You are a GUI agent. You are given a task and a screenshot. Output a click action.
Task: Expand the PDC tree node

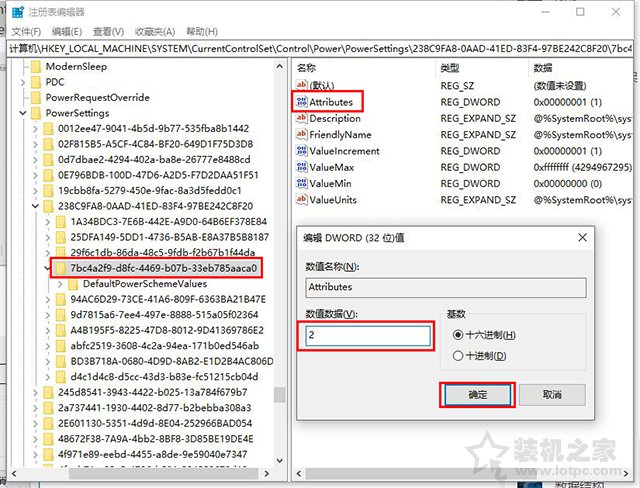click(x=23, y=82)
